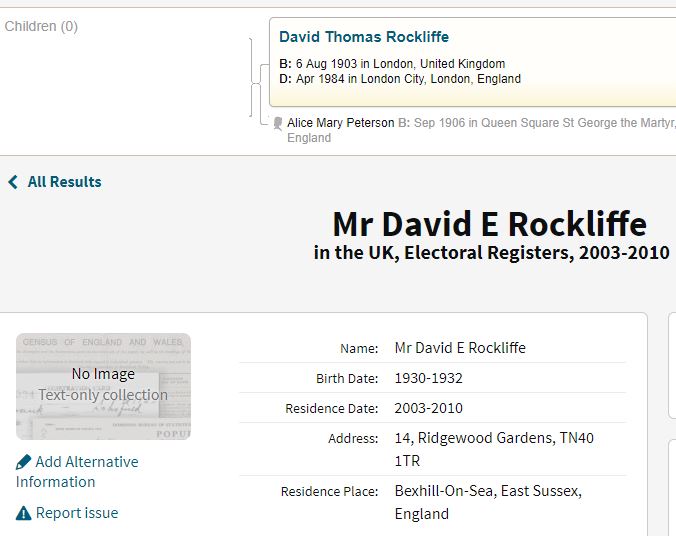Click the UK Electoral Registers 2003-2010 subtitle
676x536 pixels.
tap(491, 253)
